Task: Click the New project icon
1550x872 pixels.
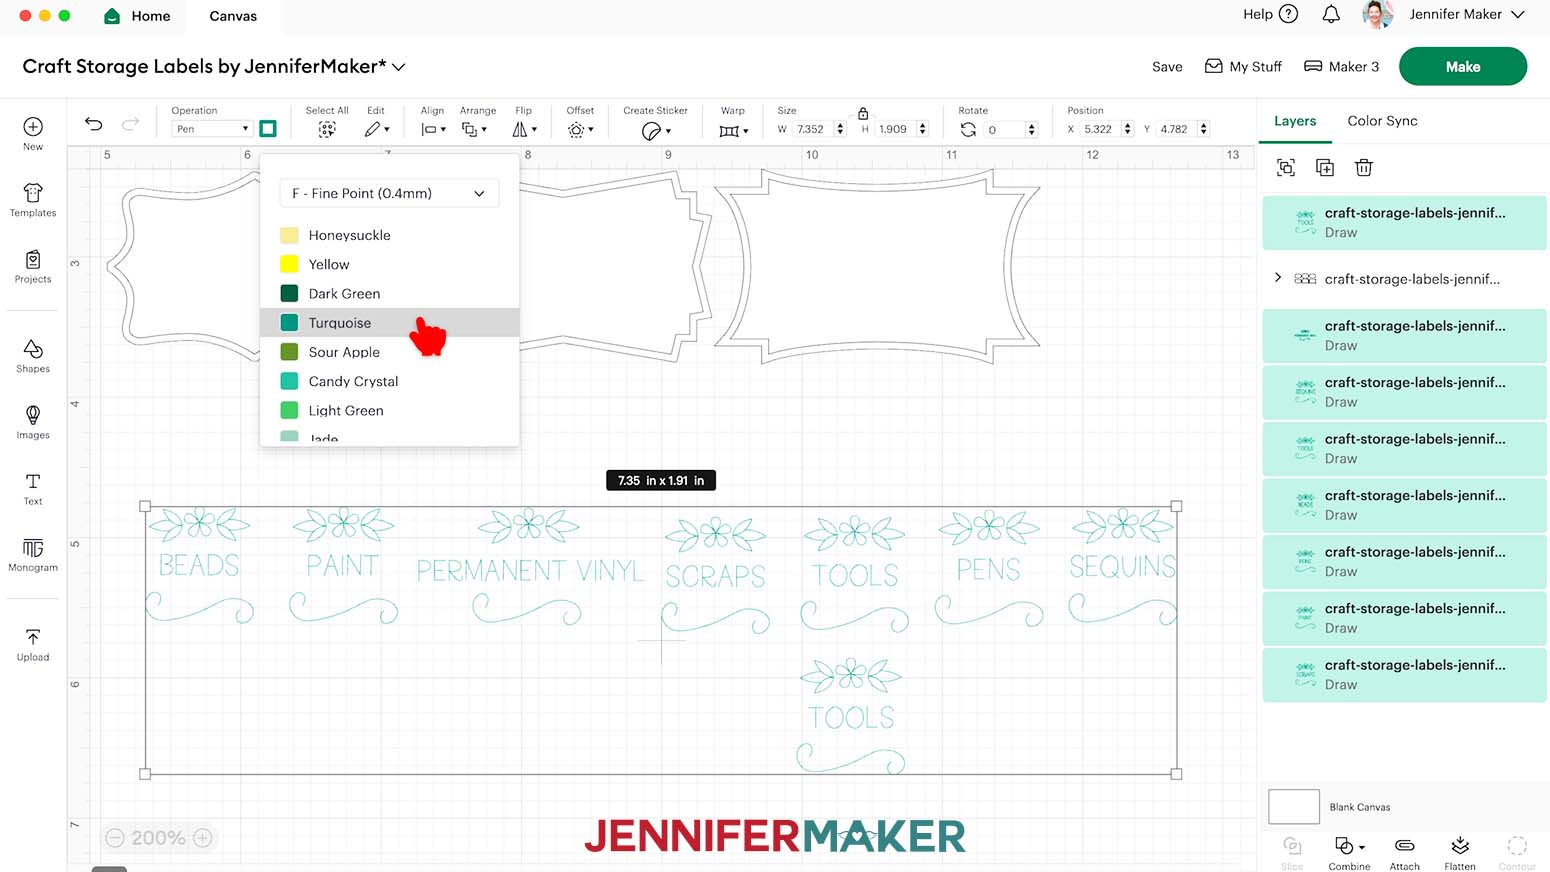Action: point(33,127)
